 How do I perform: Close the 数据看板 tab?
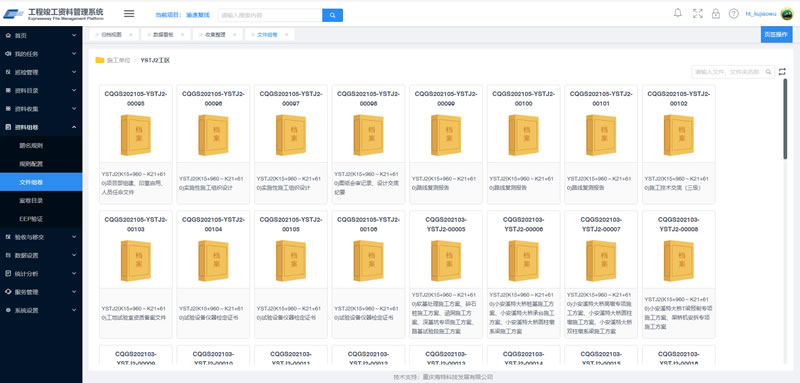pyautogui.click(x=182, y=35)
